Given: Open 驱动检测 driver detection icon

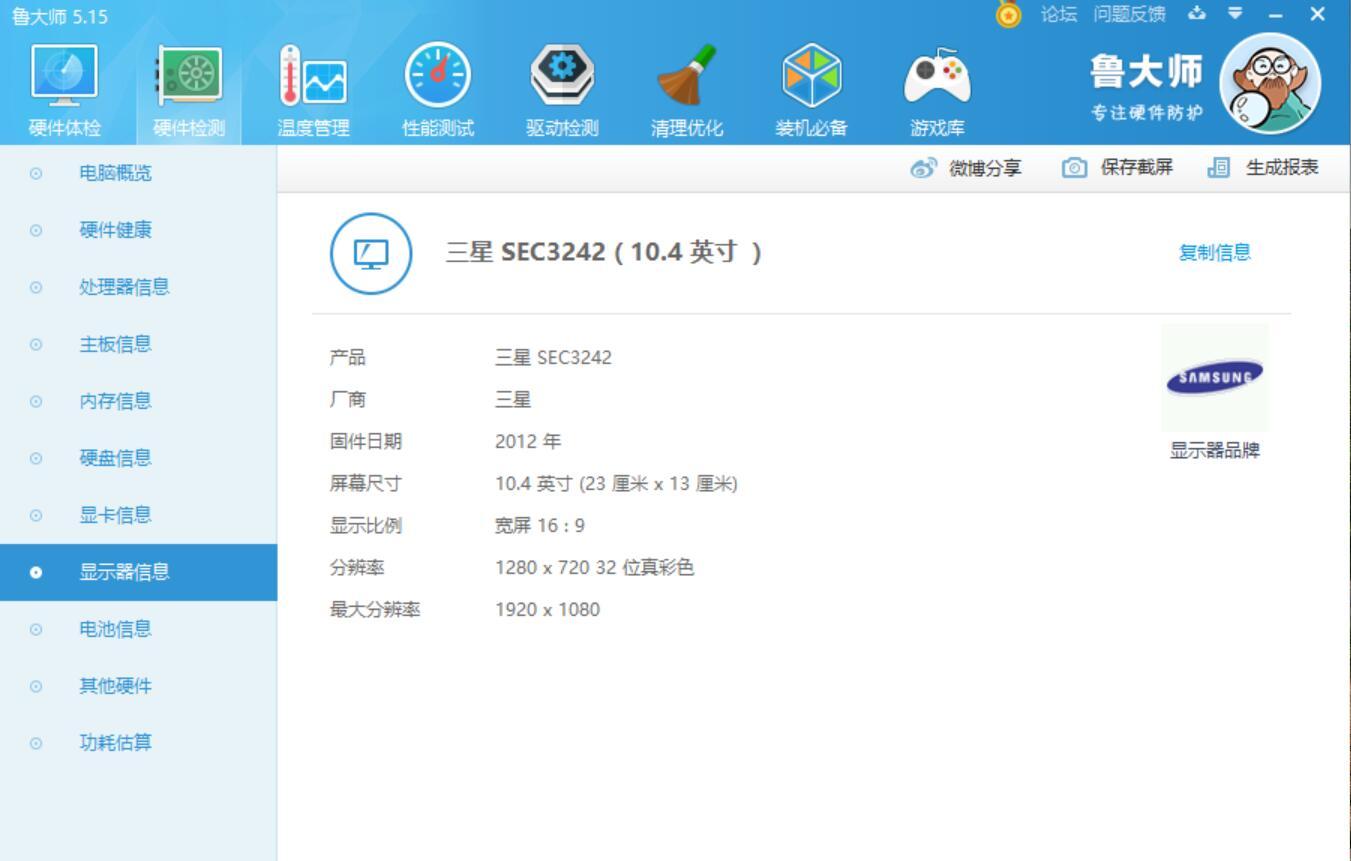Looking at the screenshot, I should click(x=562, y=92).
